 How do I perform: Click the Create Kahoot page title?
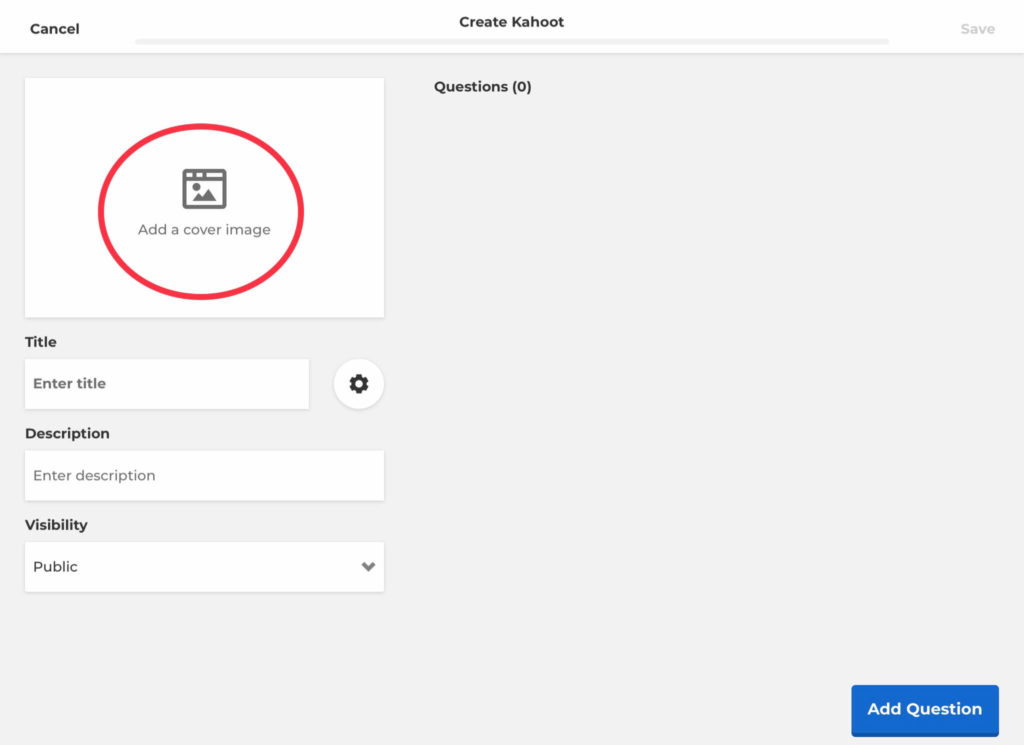click(x=511, y=22)
